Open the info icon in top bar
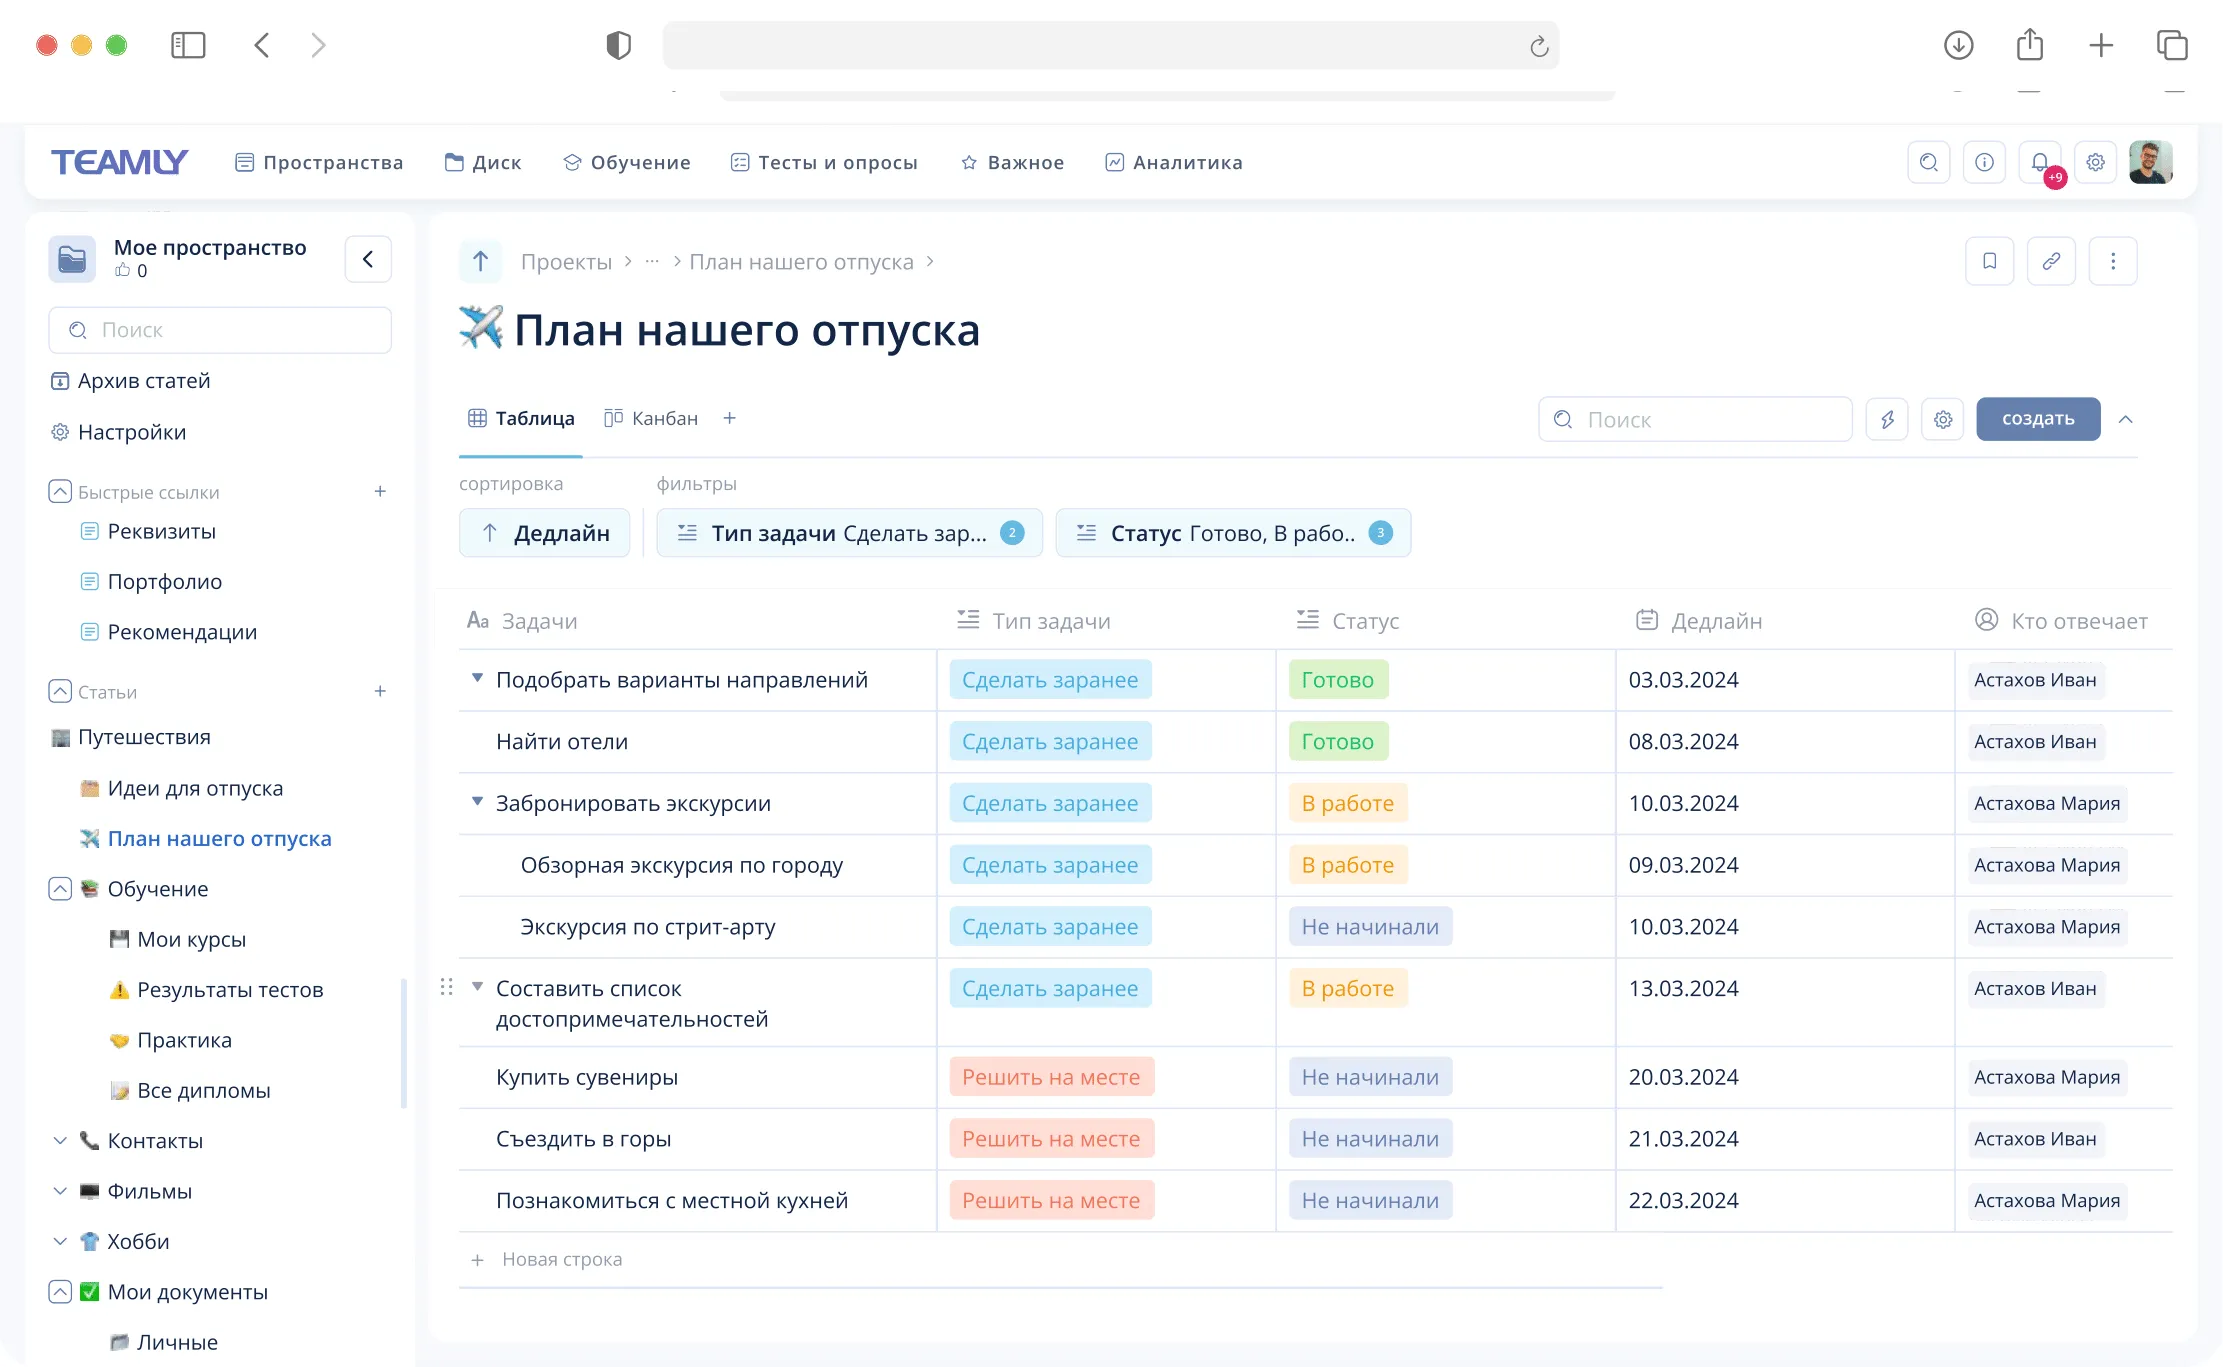This screenshot has height=1367, width=2223. click(x=1985, y=162)
